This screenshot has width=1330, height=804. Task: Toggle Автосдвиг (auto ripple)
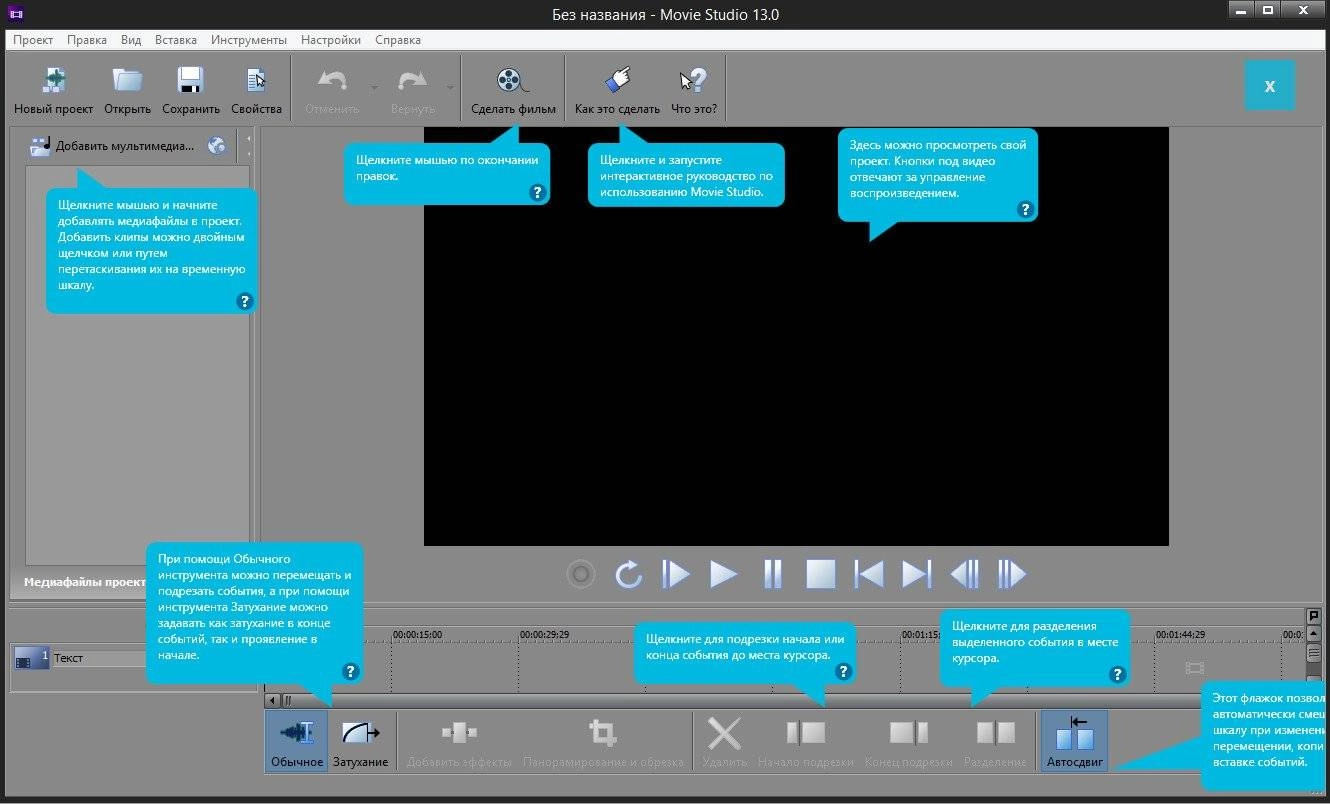tap(1074, 741)
